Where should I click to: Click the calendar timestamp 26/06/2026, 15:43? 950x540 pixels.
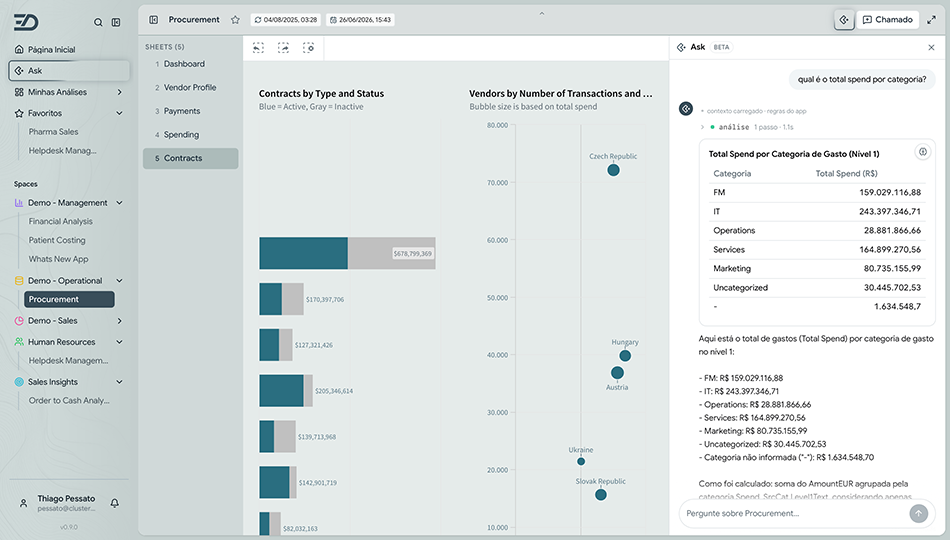pos(360,20)
